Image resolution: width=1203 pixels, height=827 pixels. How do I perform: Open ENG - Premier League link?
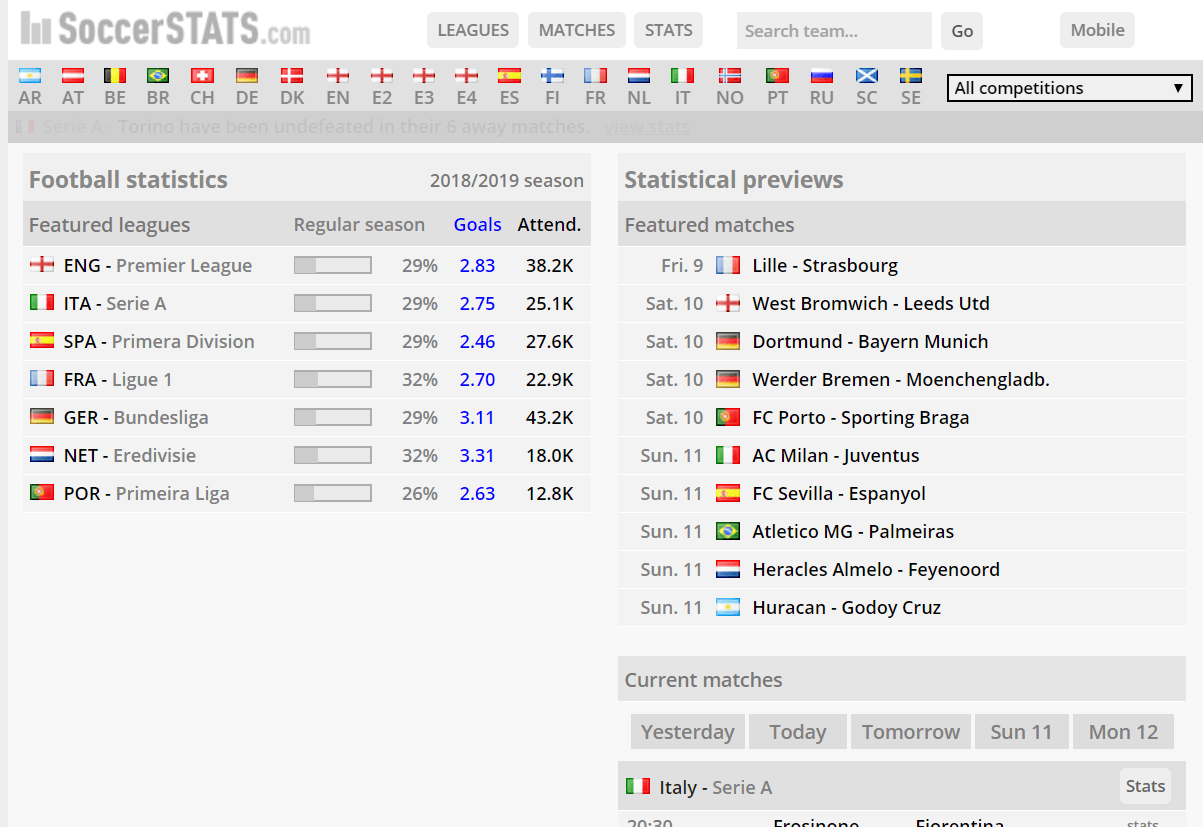157,265
